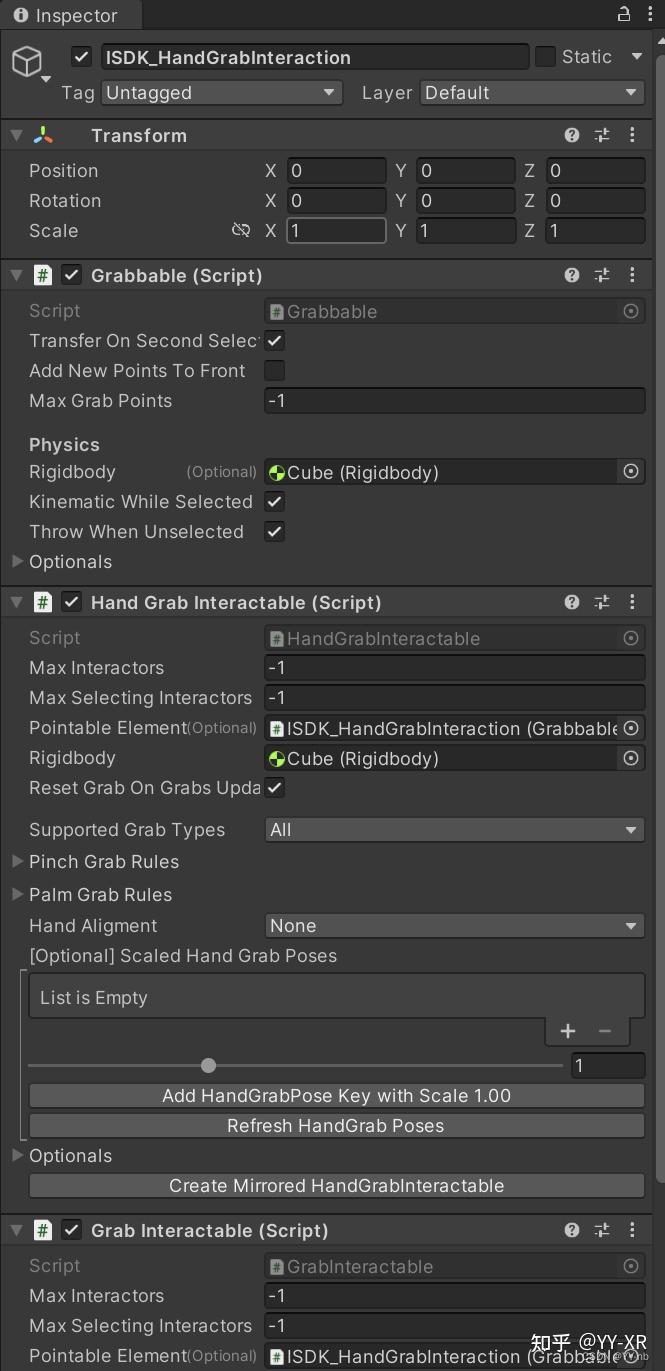Open the Supported Grab Types dropdown
665x1371 pixels.
[454, 829]
